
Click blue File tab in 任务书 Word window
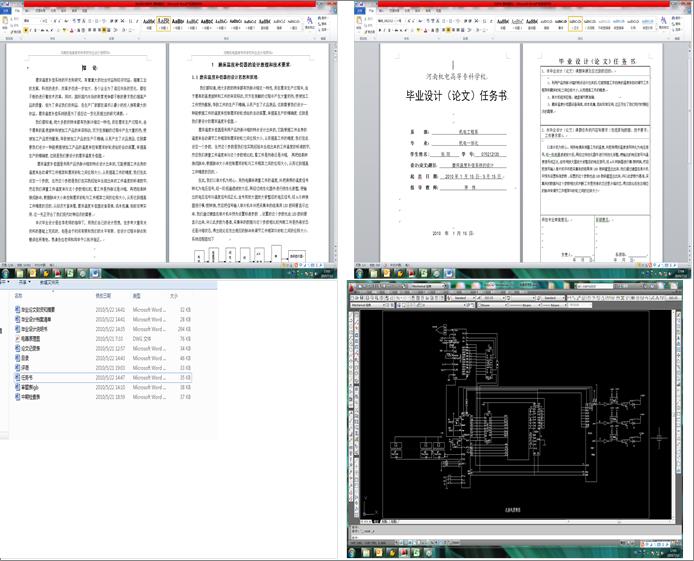(360, 11)
